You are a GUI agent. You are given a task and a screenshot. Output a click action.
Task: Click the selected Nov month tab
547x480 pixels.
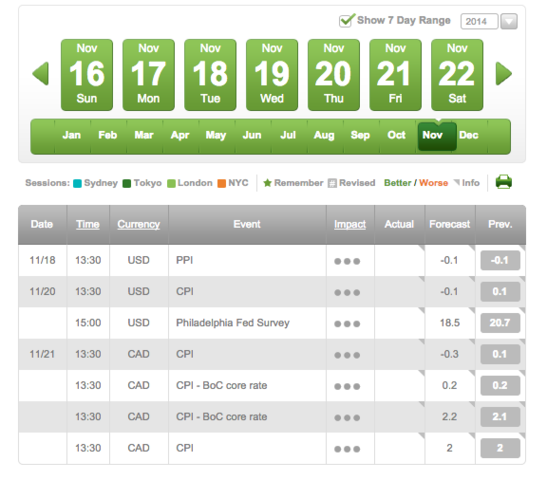click(x=437, y=136)
